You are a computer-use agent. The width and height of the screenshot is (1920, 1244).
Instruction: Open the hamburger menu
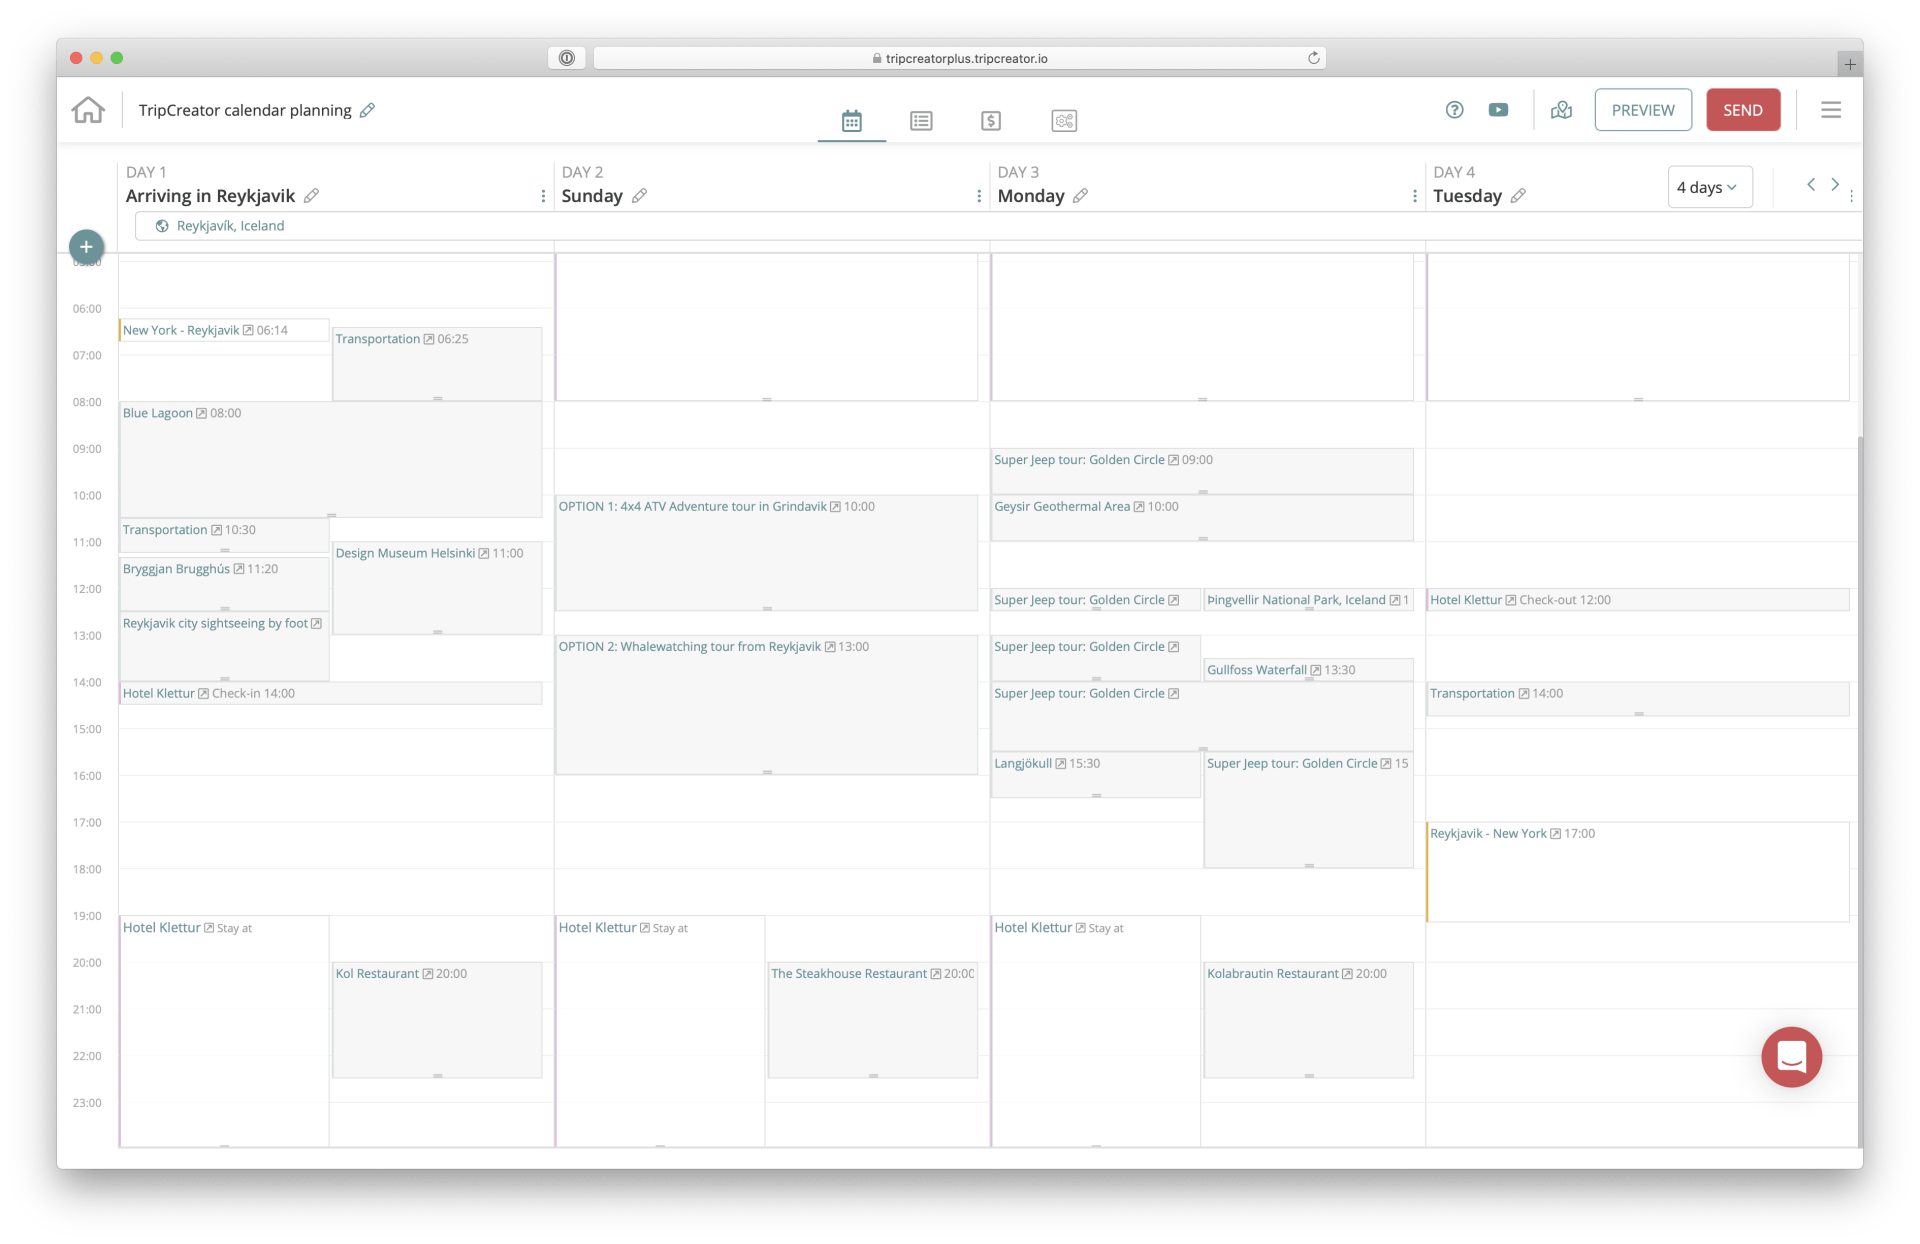coord(1830,110)
